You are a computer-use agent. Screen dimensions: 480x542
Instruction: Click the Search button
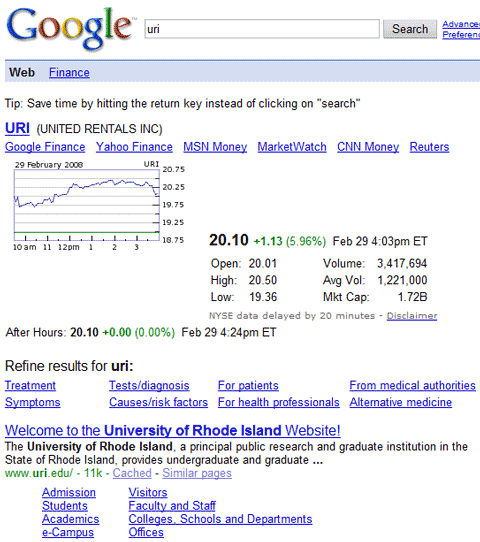(x=410, y=29)
